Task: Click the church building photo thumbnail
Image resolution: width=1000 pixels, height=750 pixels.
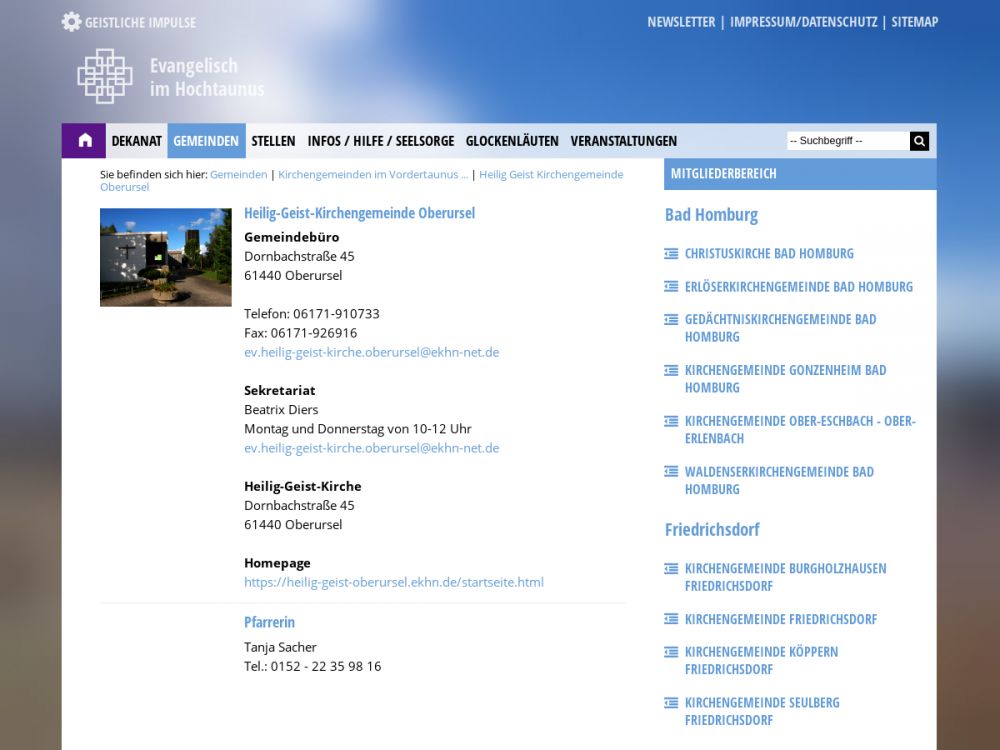Action: click(166, 257)
